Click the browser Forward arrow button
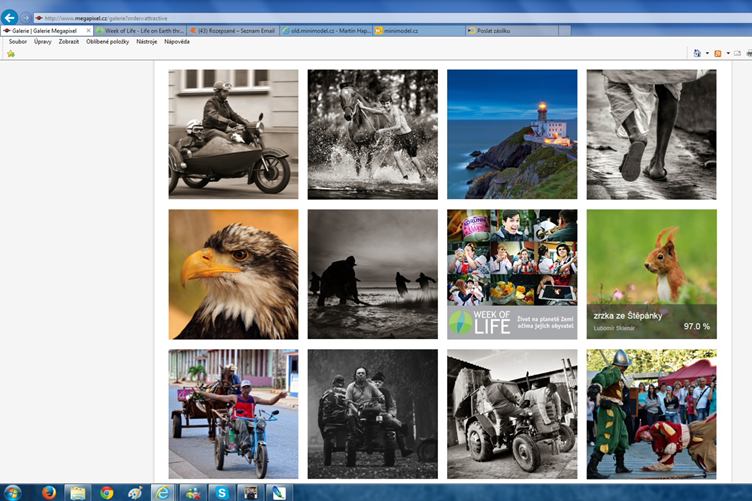The image size is (752, 501). 26,18
